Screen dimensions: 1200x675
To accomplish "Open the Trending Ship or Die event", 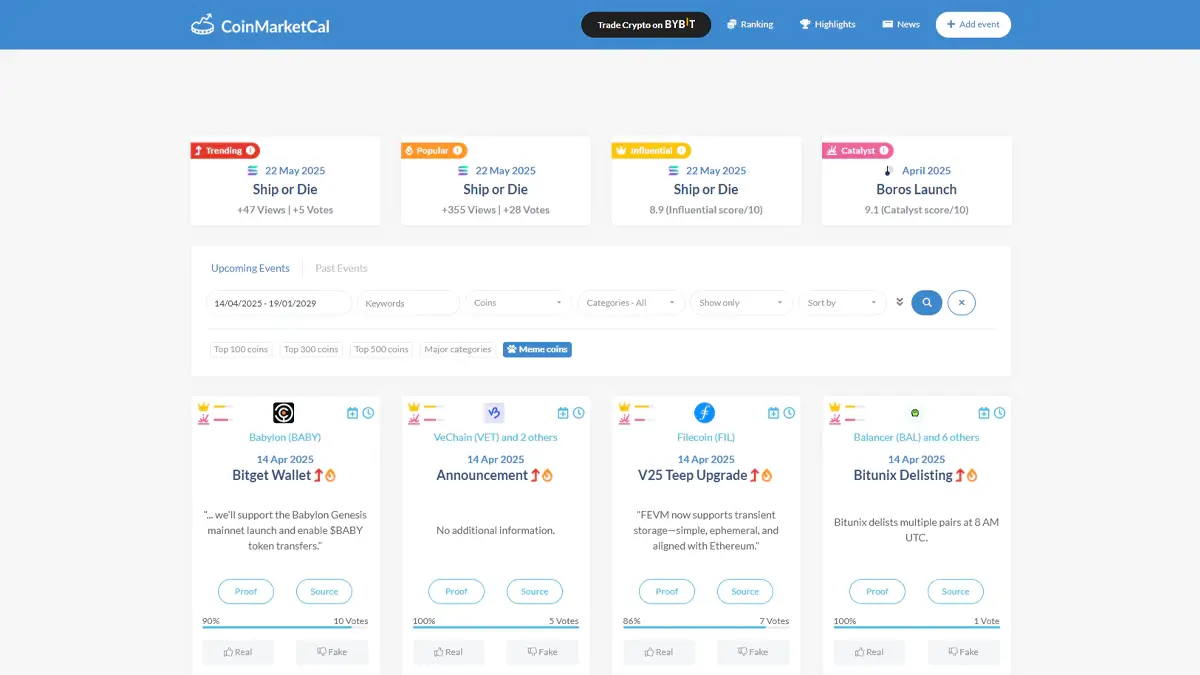I will coord(285,189).
